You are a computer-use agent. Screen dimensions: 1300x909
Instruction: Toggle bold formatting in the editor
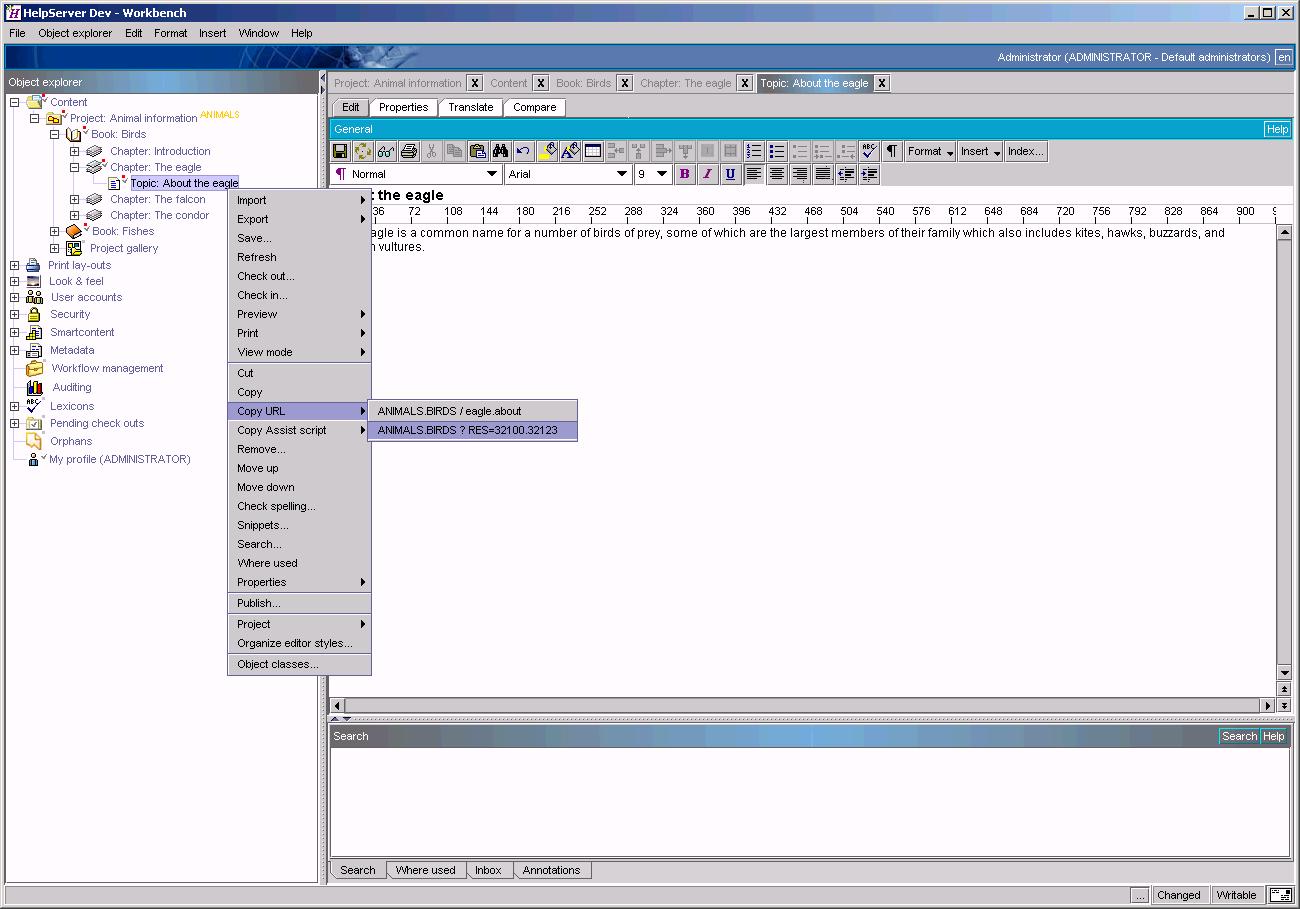click(x=684, y=173)
